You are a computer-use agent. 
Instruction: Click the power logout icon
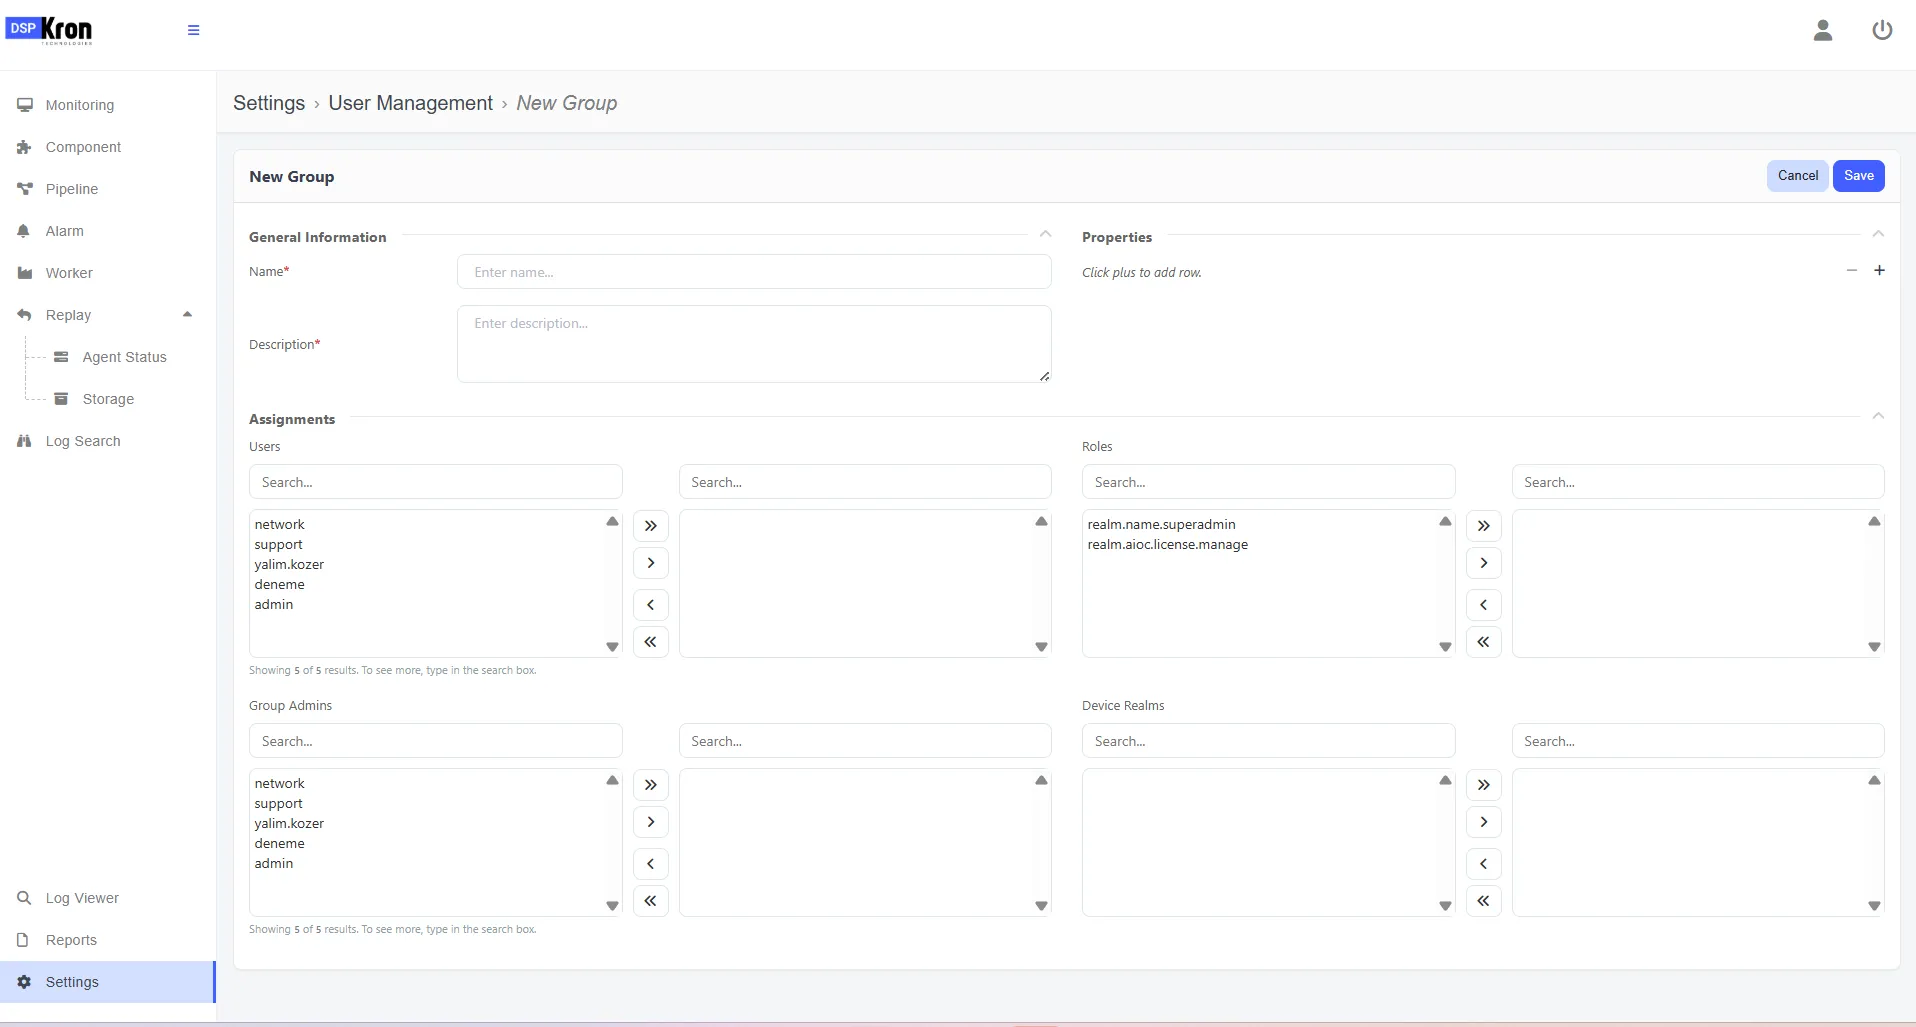click(1882, 31)
